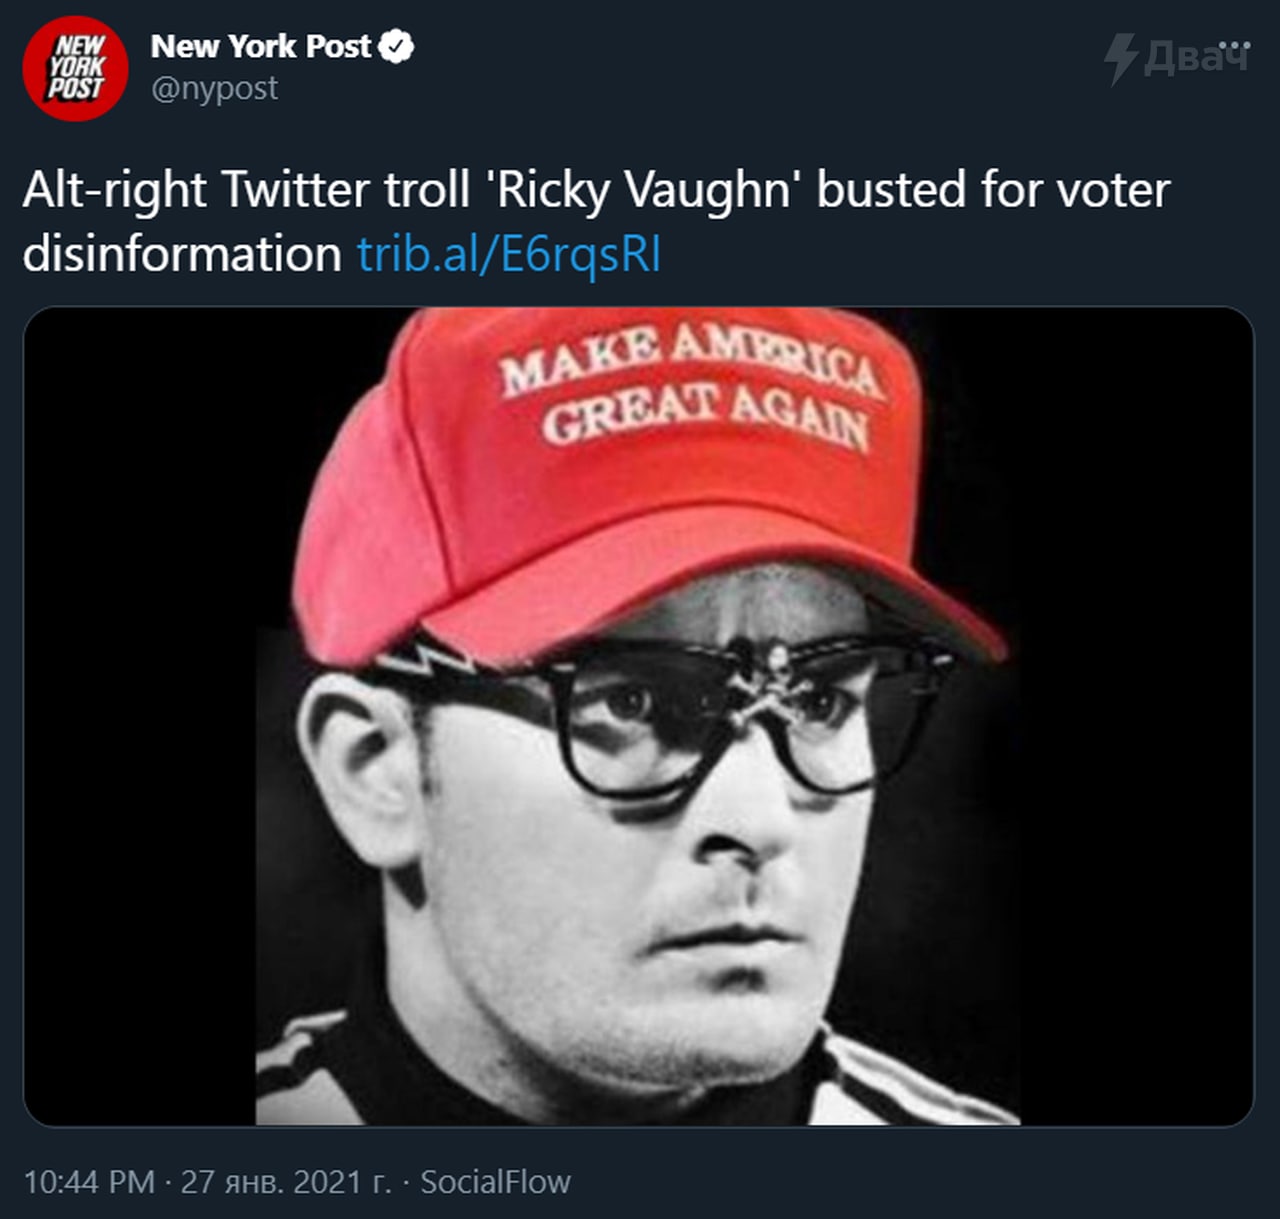Click the Двач watermark text
This screenshot has width=1280, height=1219.
1198,57
